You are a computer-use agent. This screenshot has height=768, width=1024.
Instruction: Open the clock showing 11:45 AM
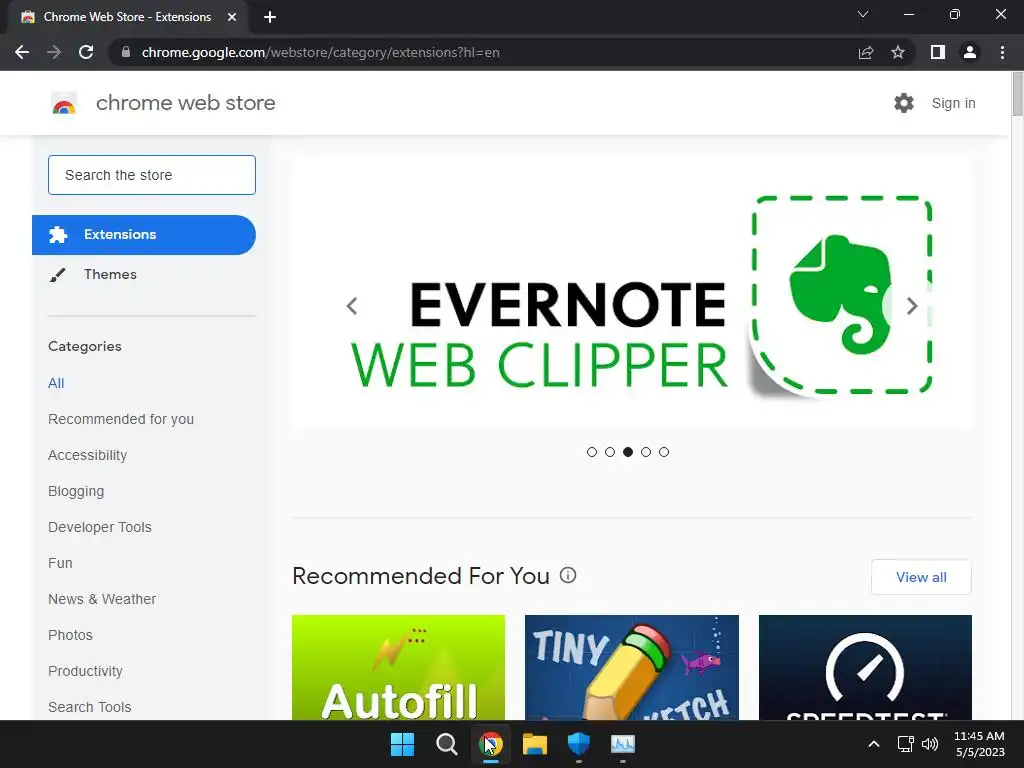(x=980, y=744)
